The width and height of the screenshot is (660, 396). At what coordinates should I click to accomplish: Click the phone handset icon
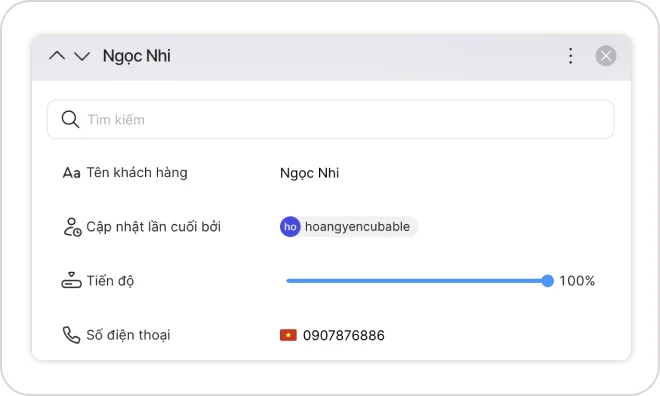pos(71,335)
